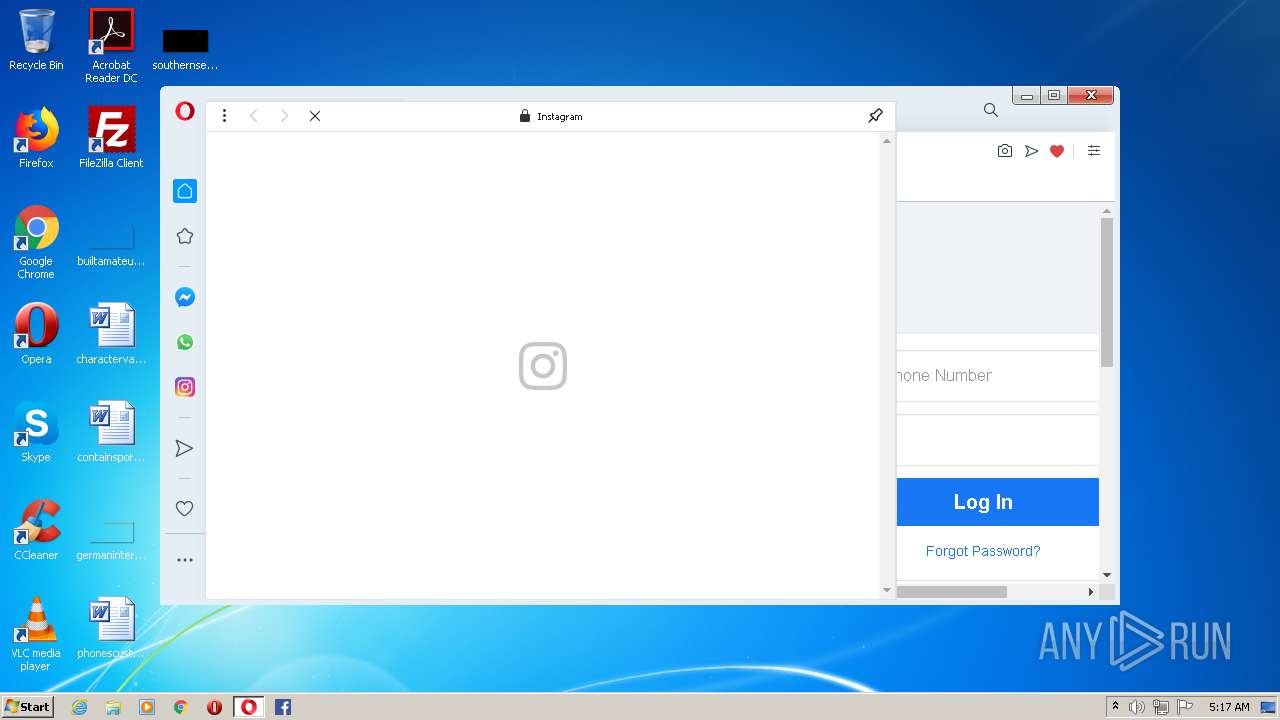This screenshot has height=720, width=1280.
Task: Open Bookmarks star in Opera sidebar
Action: coord(184,236)
